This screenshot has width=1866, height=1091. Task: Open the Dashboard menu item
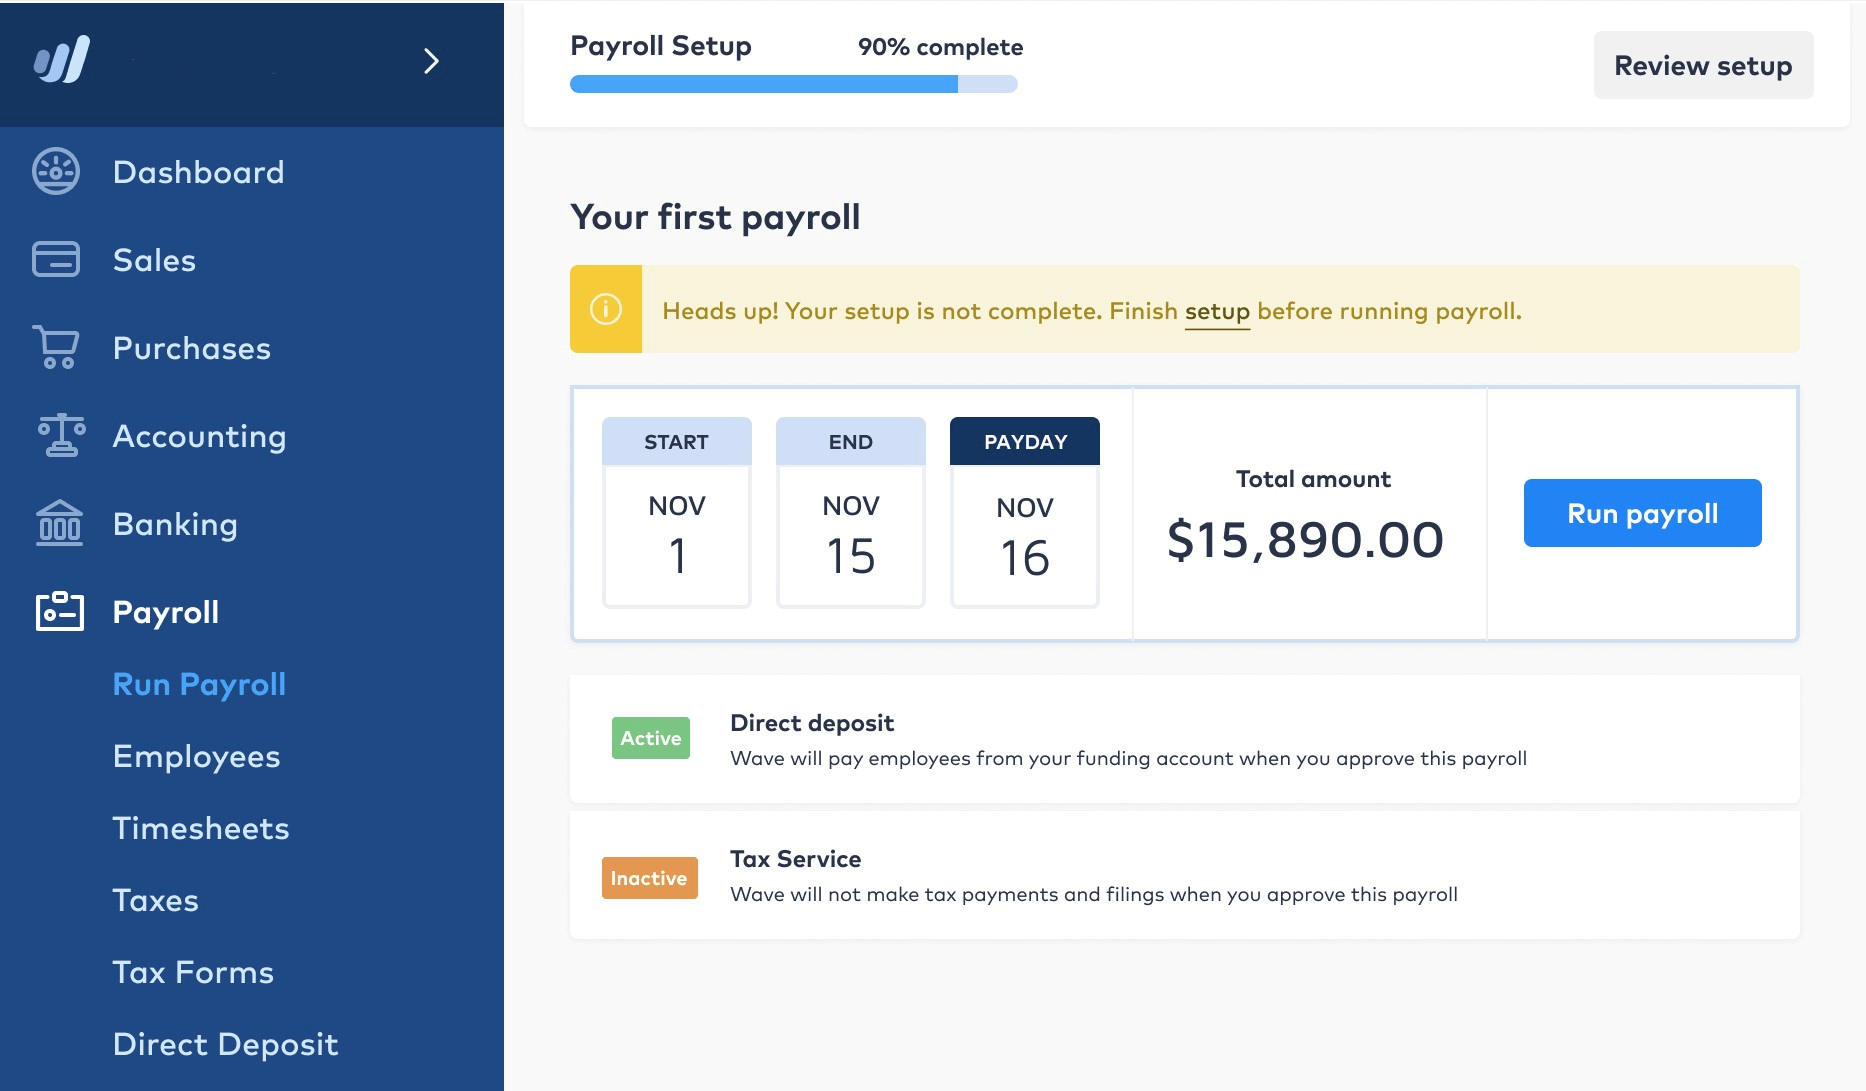coord(199,172)
